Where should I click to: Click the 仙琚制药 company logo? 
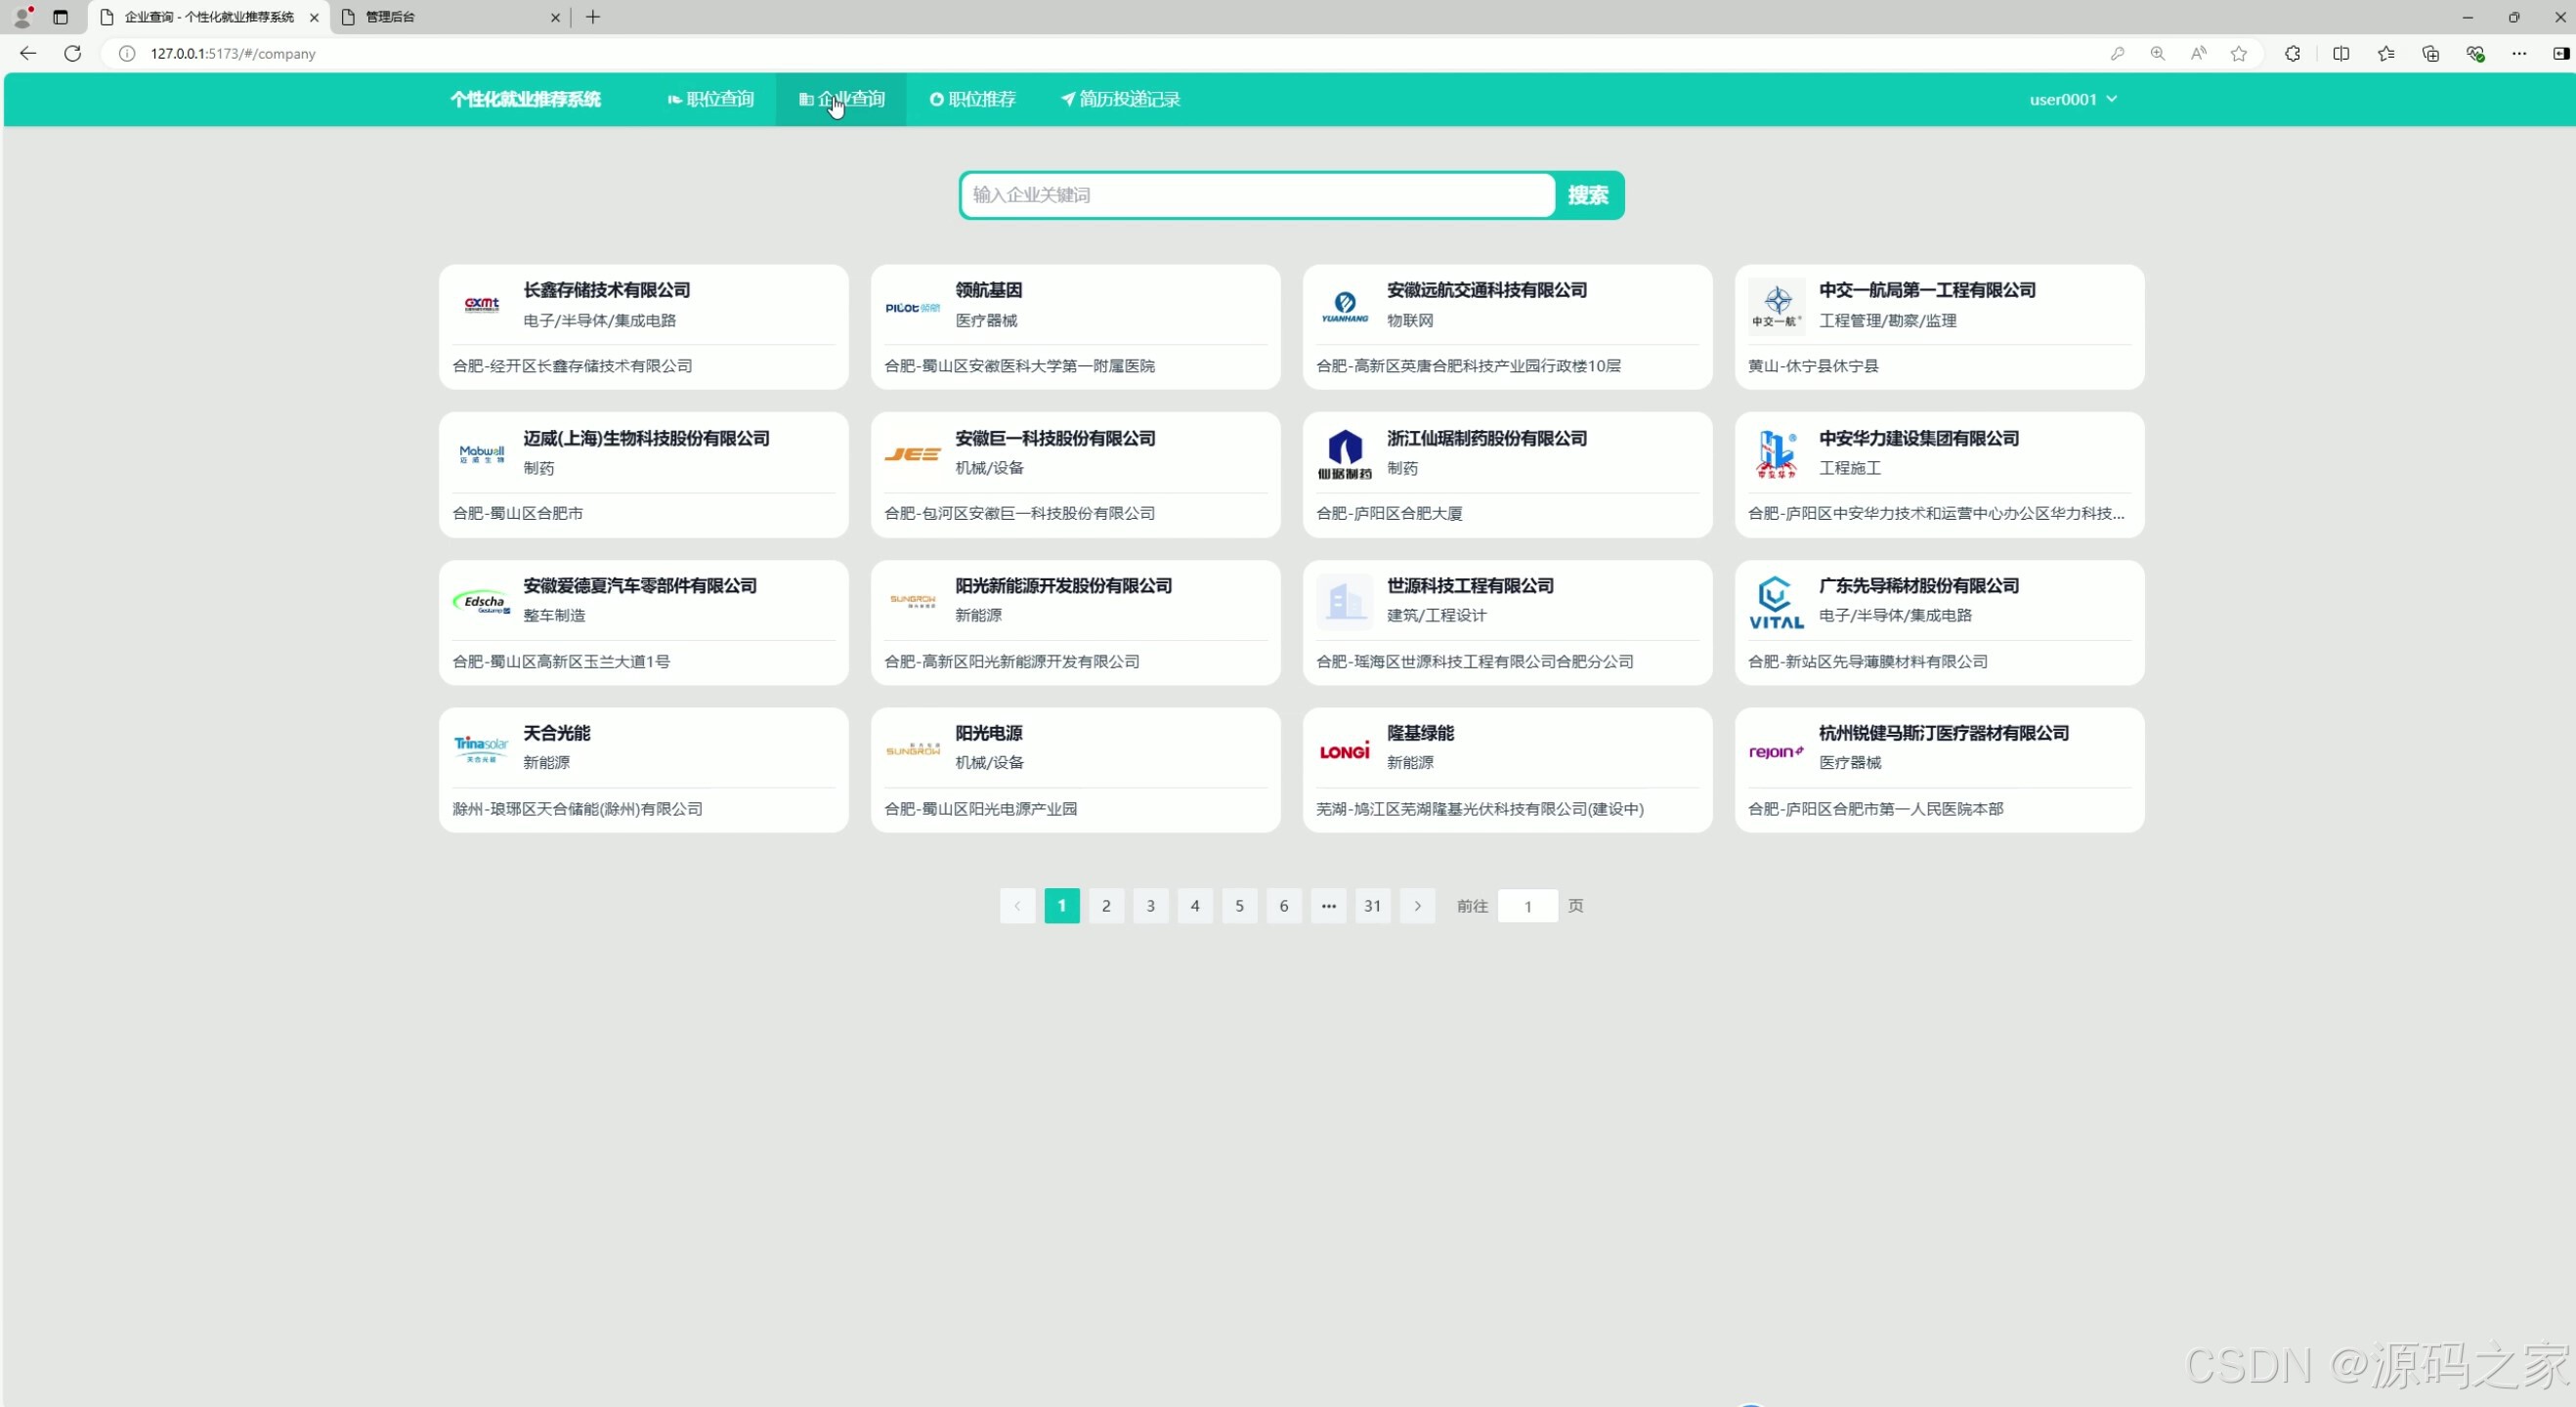pyautogui.click(x=1345, y=454)
